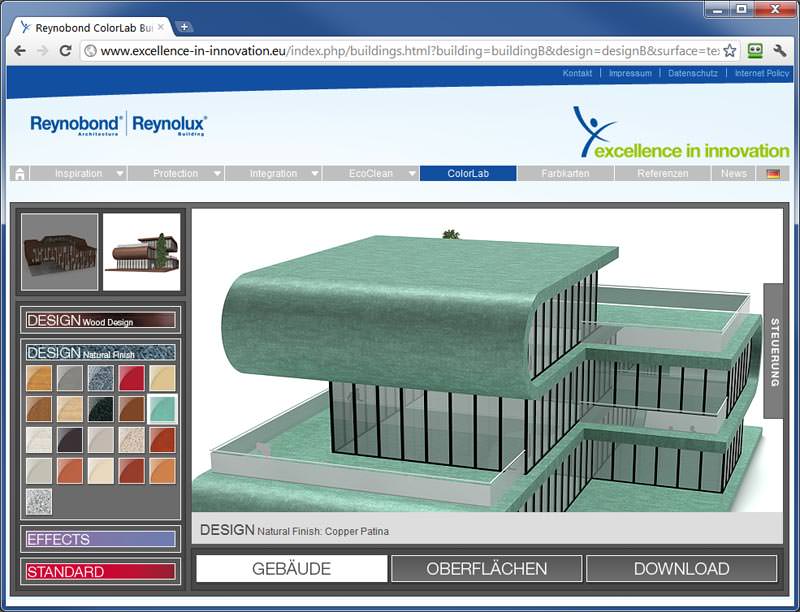Click the Datenschutz link
800x612 pixels.
coord(693,73)
